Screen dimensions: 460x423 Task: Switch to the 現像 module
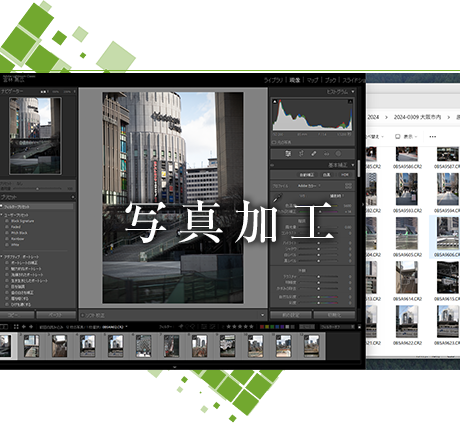pos(295,80)
